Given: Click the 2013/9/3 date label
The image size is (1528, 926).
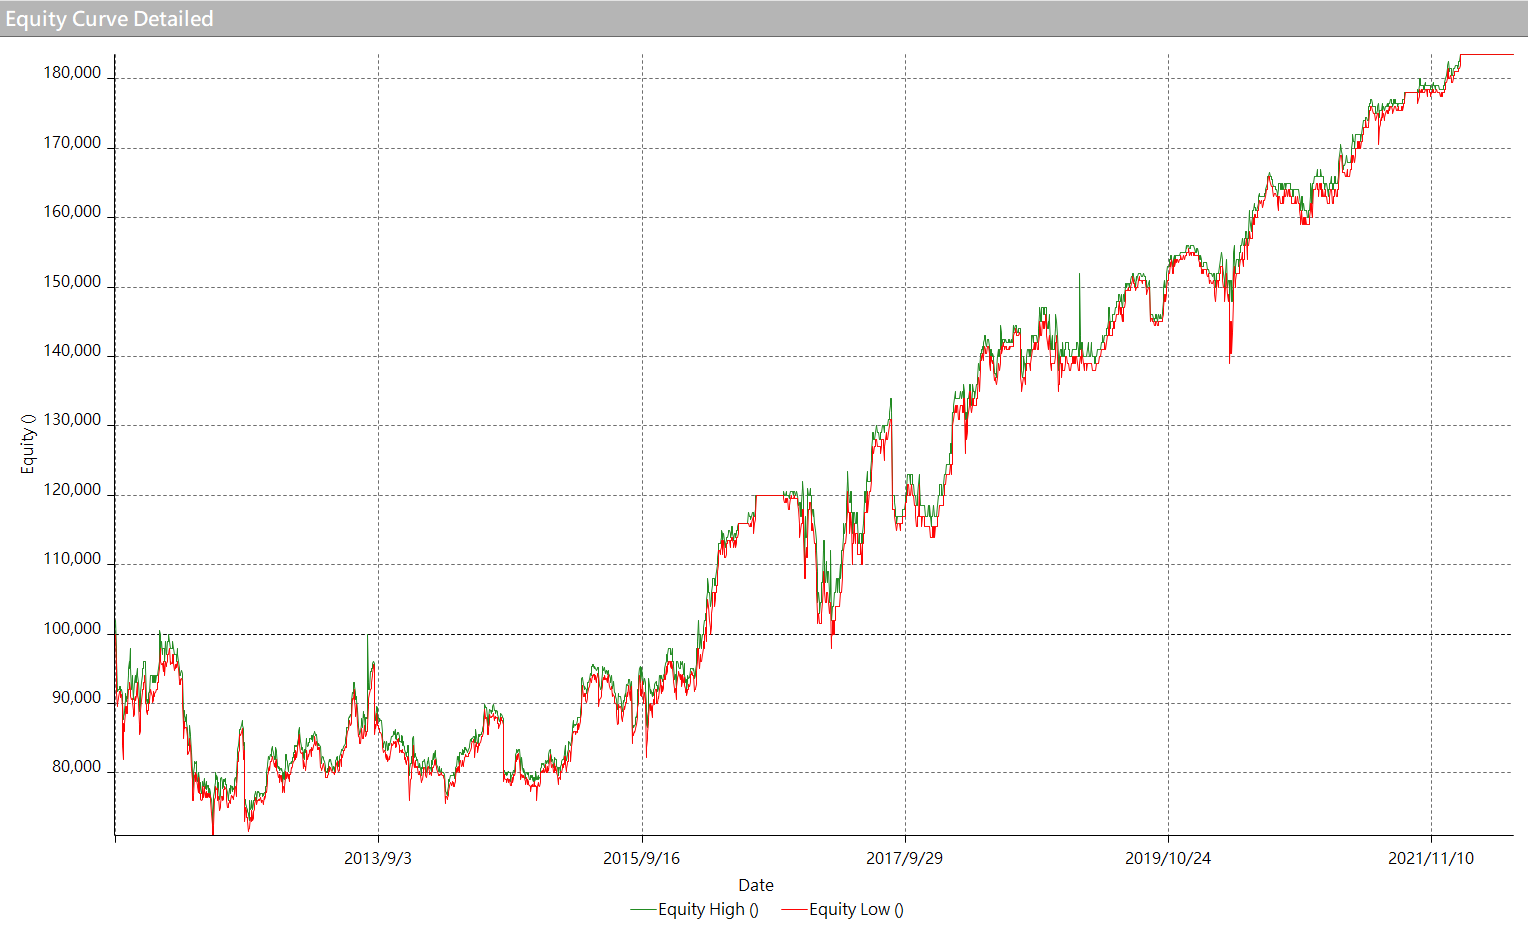Looking at the screenshot, I should (x=378, y=858).
